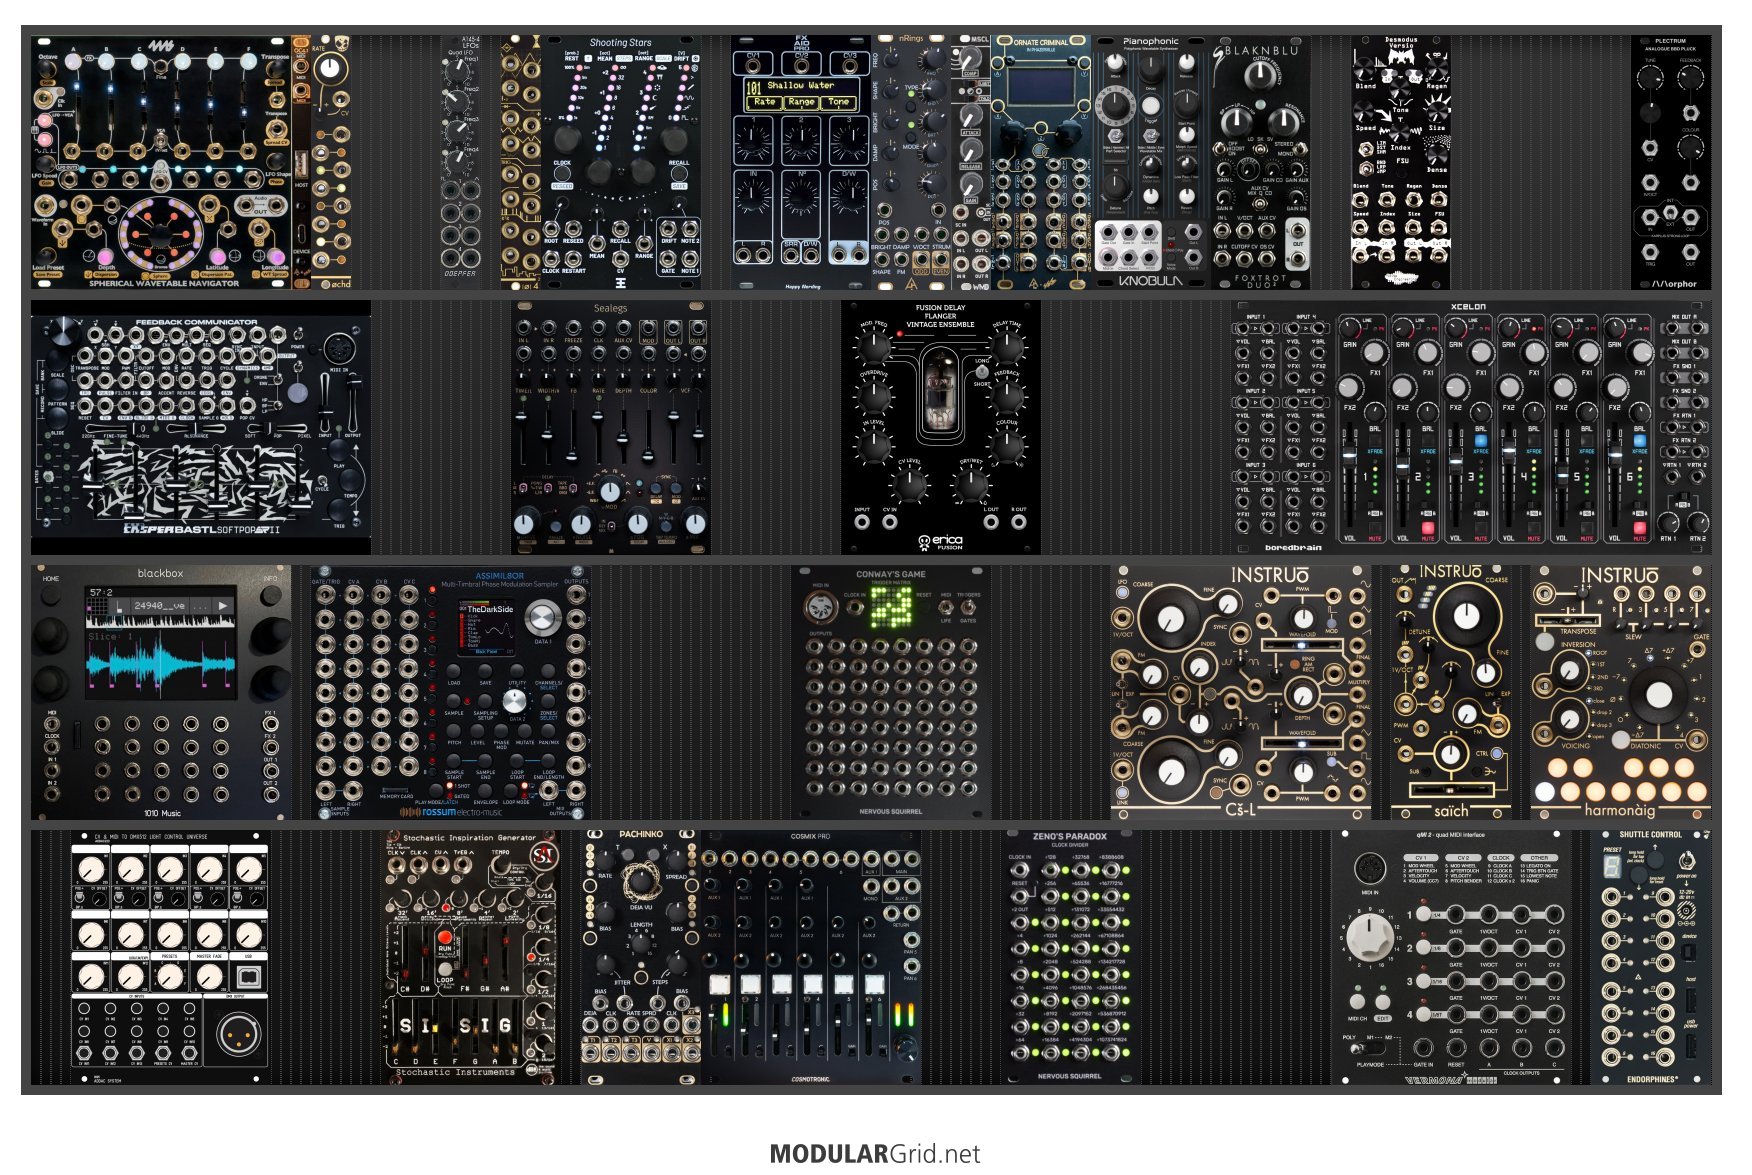Click the harmonàig large white voicing knob
Viewport: 1752px width, 1175px height.
(x=1658, y=693)
